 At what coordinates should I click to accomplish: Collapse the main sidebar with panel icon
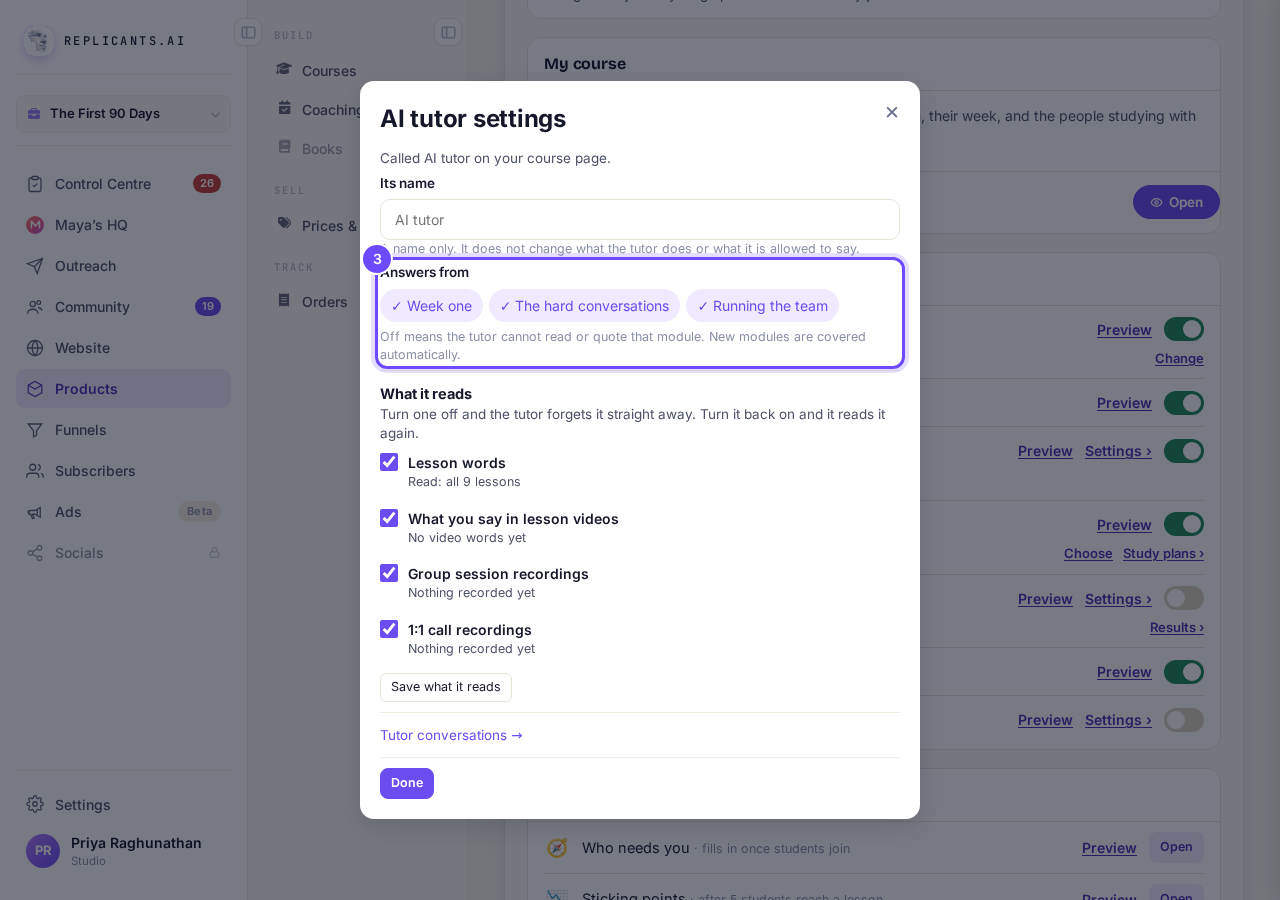[248, 32]
